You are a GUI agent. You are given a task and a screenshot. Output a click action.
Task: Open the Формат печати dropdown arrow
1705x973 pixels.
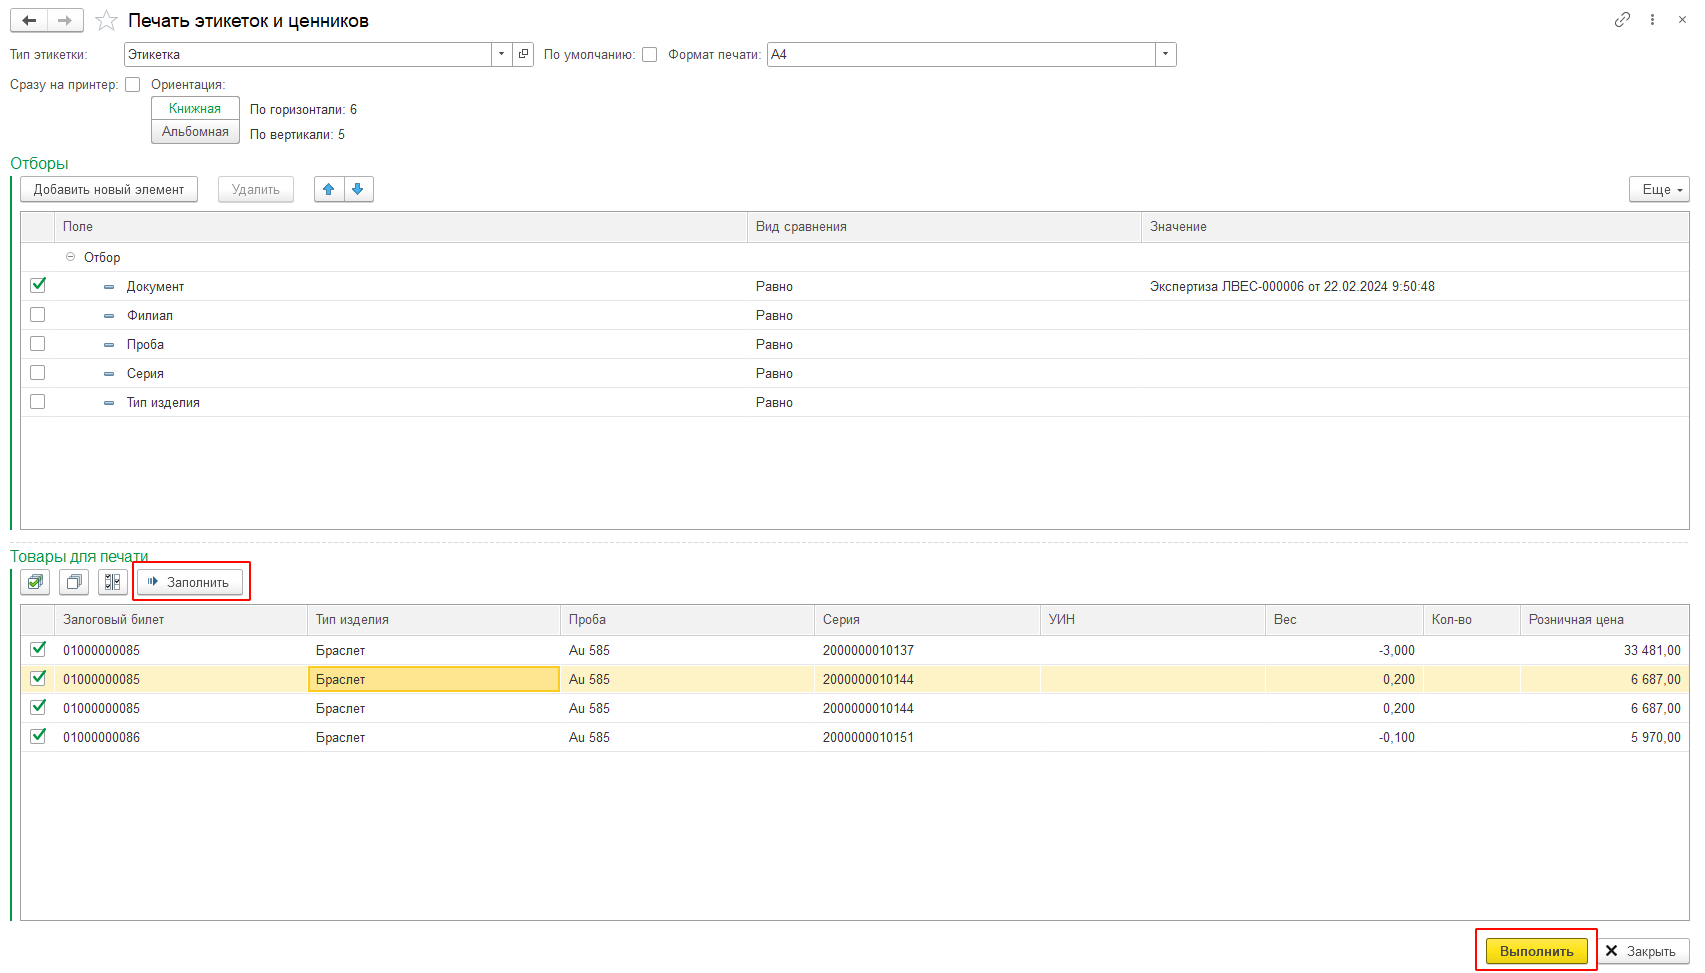(1166, 54)
